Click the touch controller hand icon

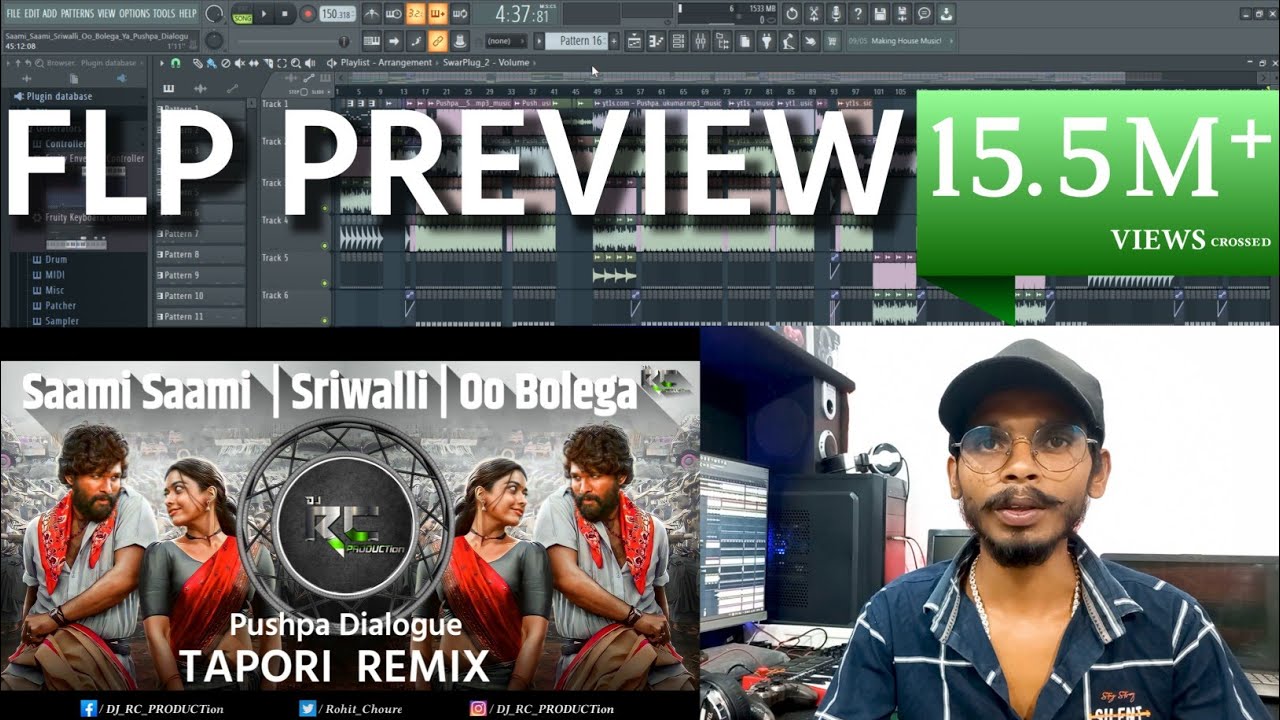pyautogui.click(x=810, y=41)
